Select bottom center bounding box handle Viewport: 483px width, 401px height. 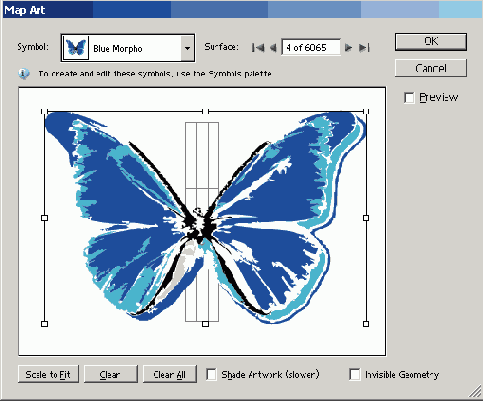coord(205,324)
